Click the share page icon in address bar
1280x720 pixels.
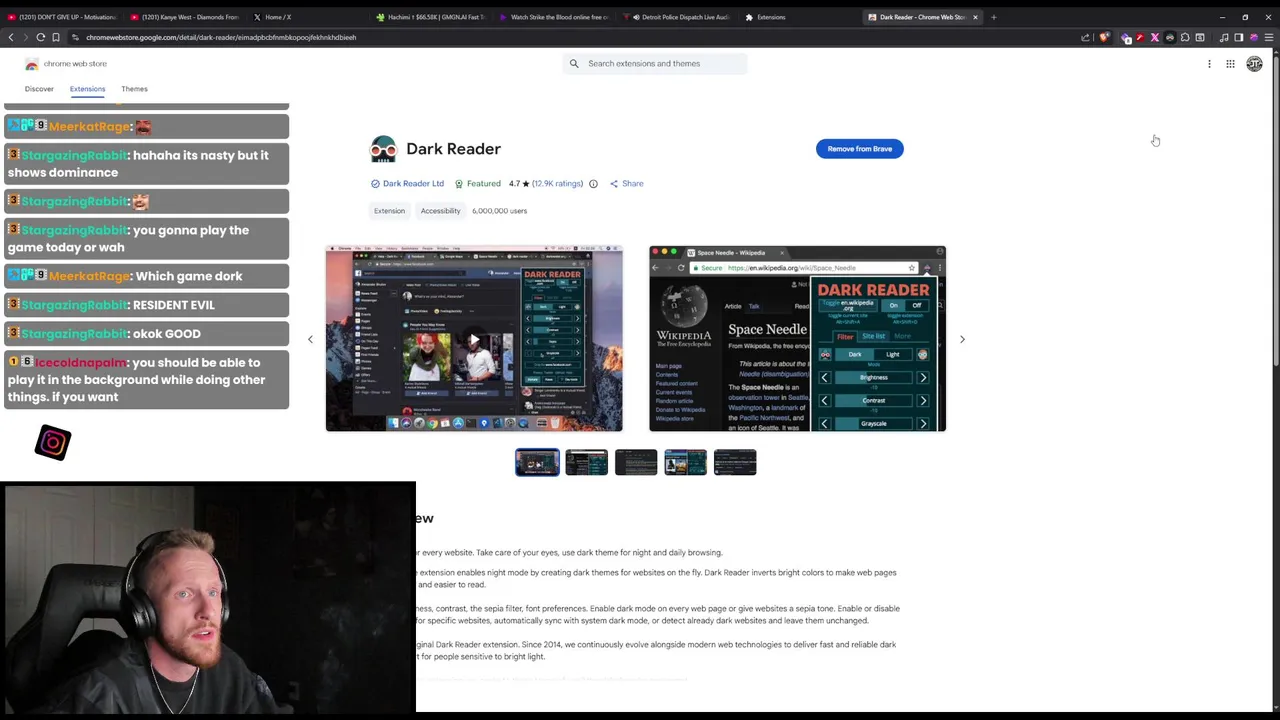click(1085, 38)
